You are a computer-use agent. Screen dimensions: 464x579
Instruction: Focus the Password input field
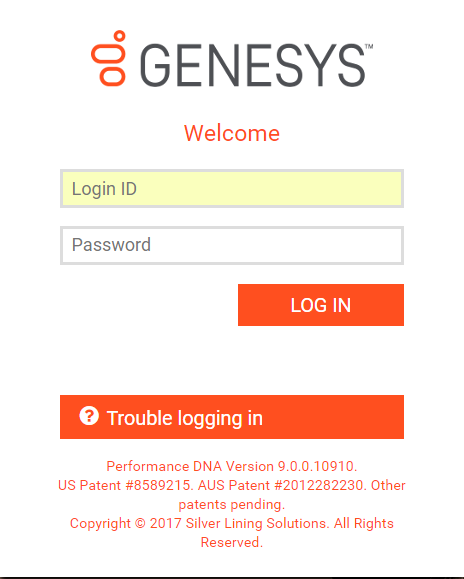tap(232, 245)
